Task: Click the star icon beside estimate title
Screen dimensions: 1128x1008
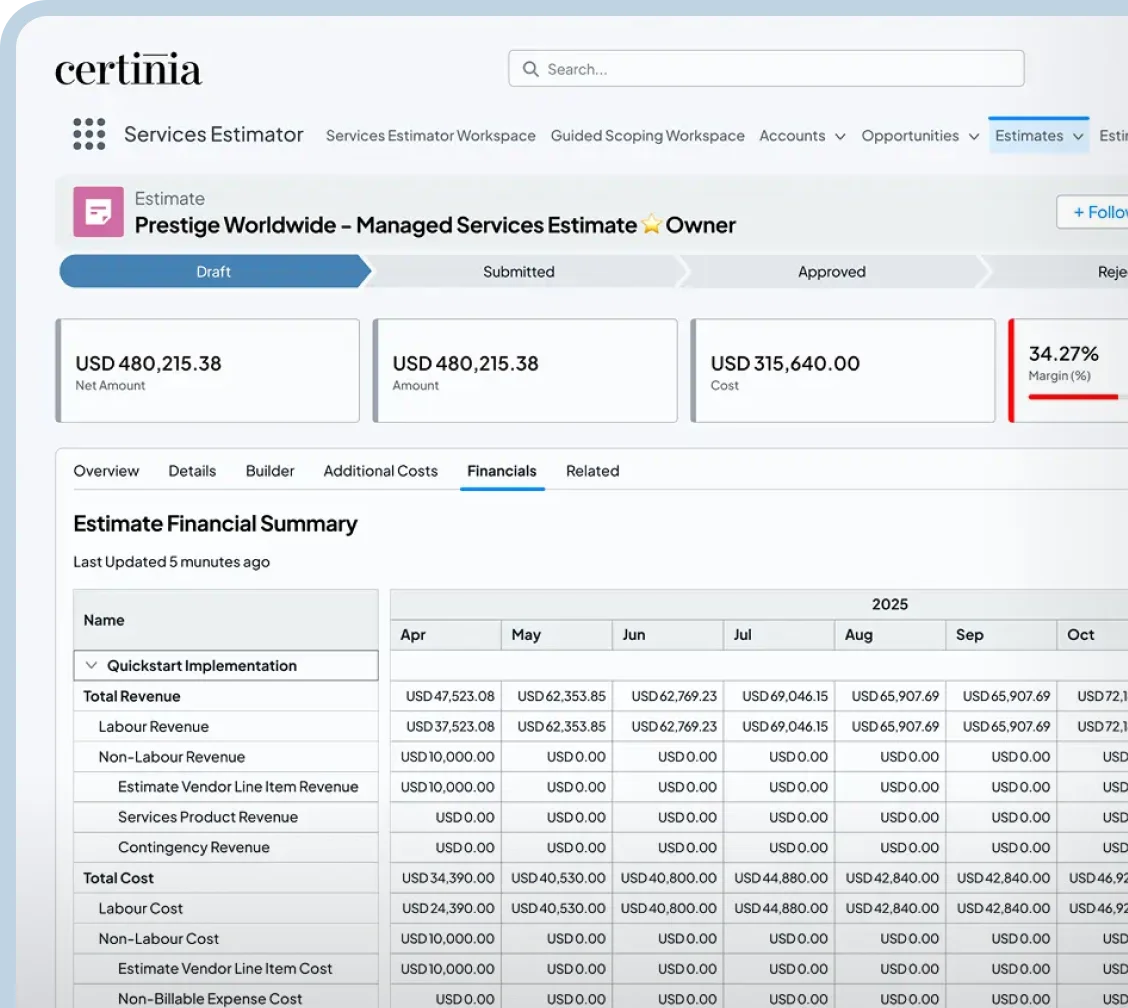Action: [651, 225]
